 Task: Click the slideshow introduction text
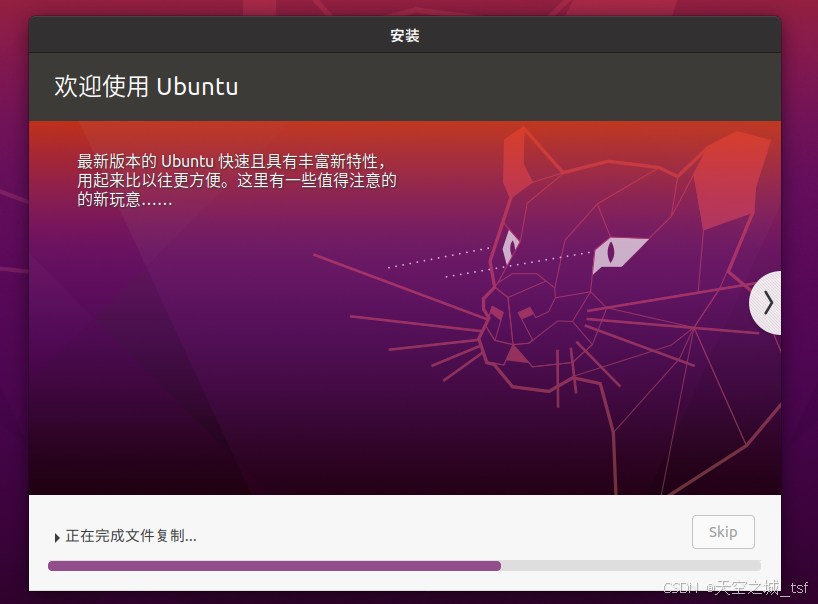235,180
